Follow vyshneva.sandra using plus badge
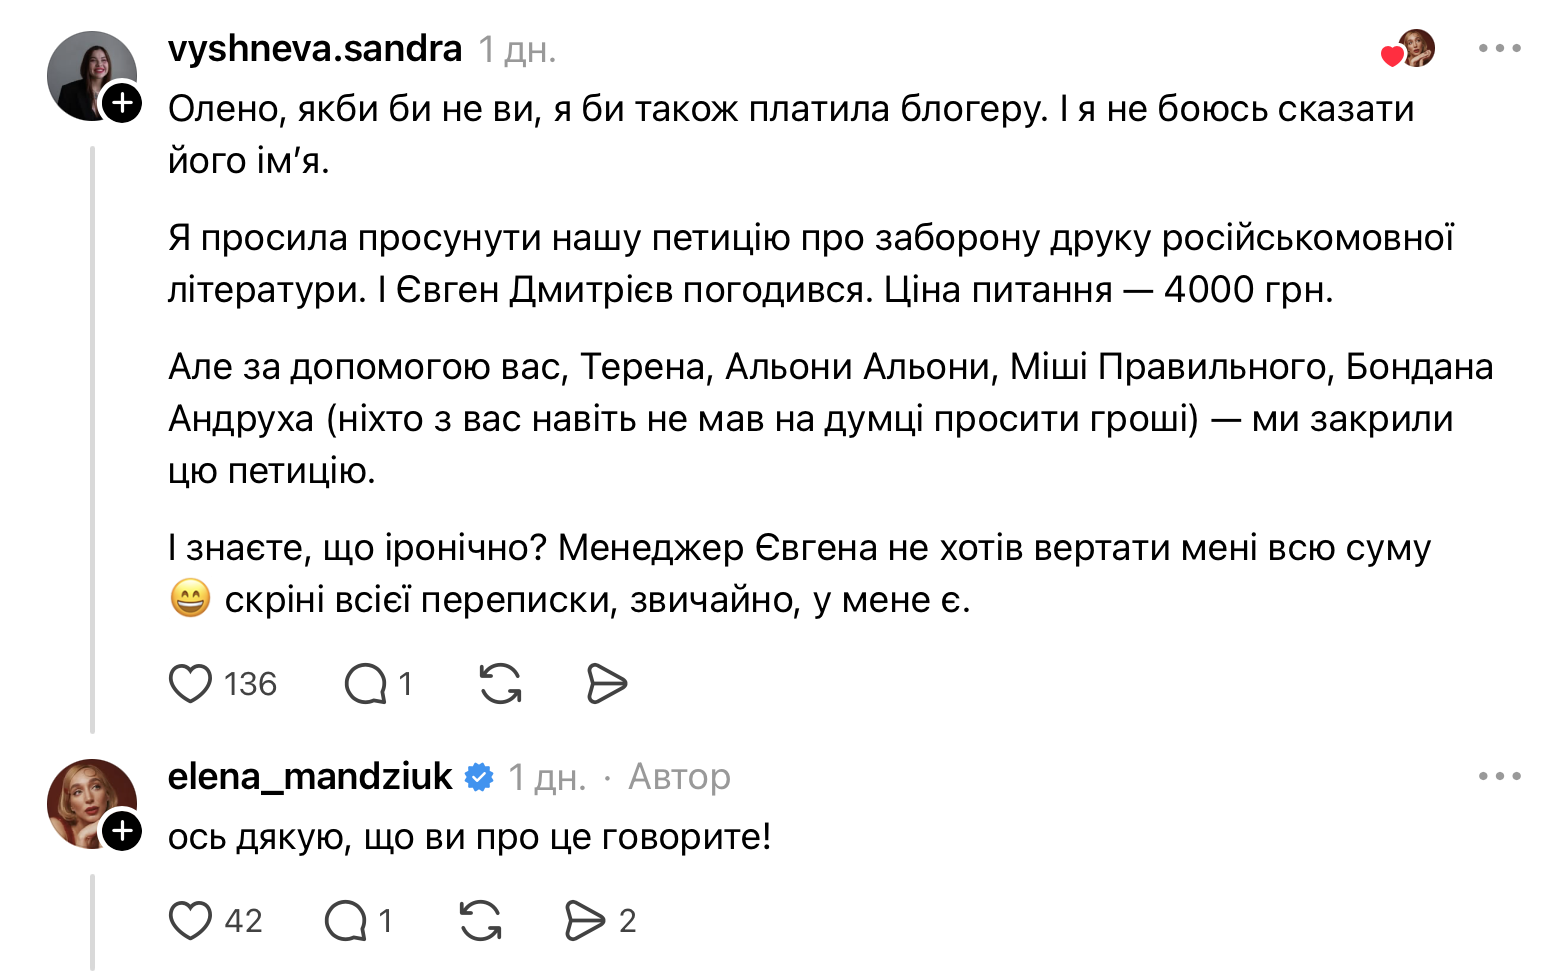This screenshot has width=1562, height=972. 122,103
